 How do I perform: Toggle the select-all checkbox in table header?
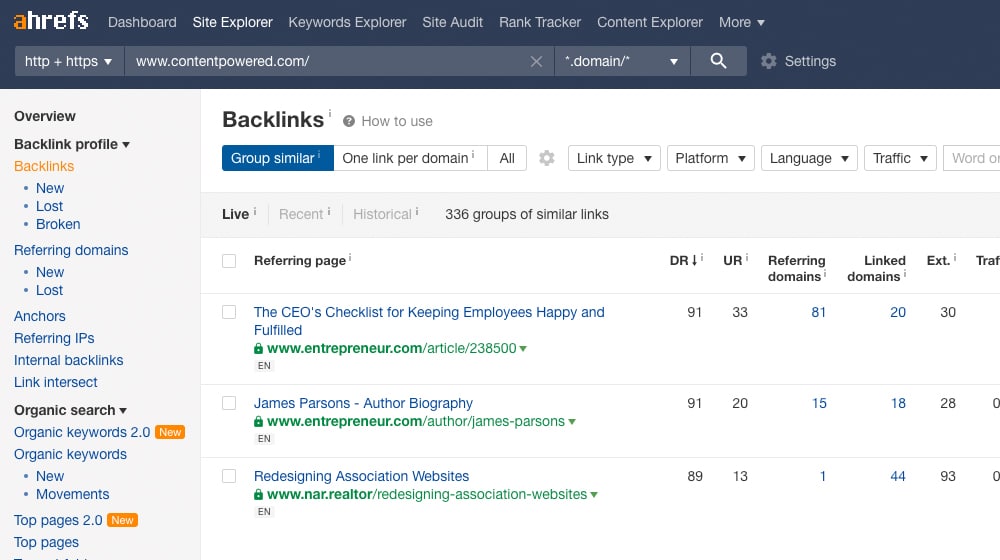click(229, 261)
